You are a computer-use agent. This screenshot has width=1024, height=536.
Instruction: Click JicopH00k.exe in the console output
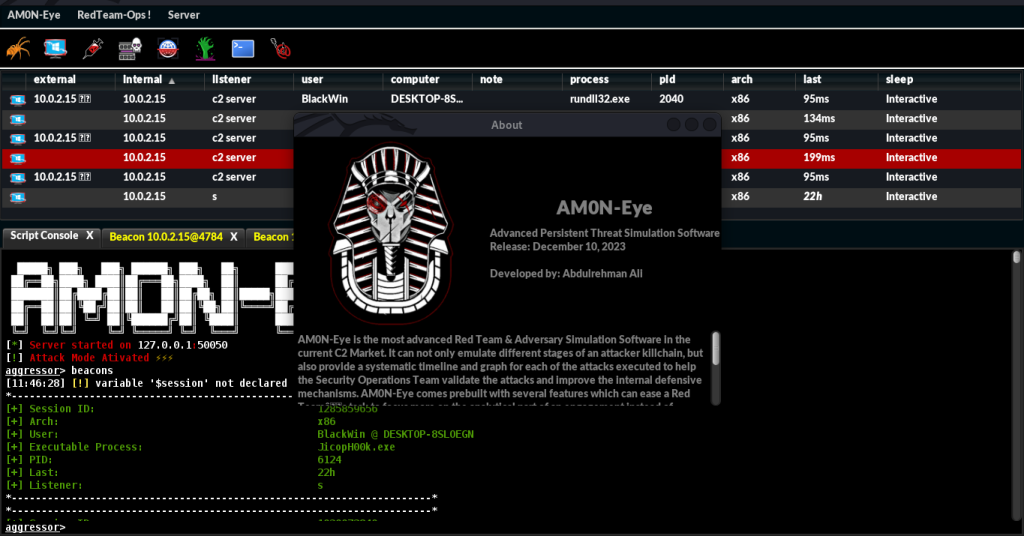pyautogui.click(x=356, y=447)
